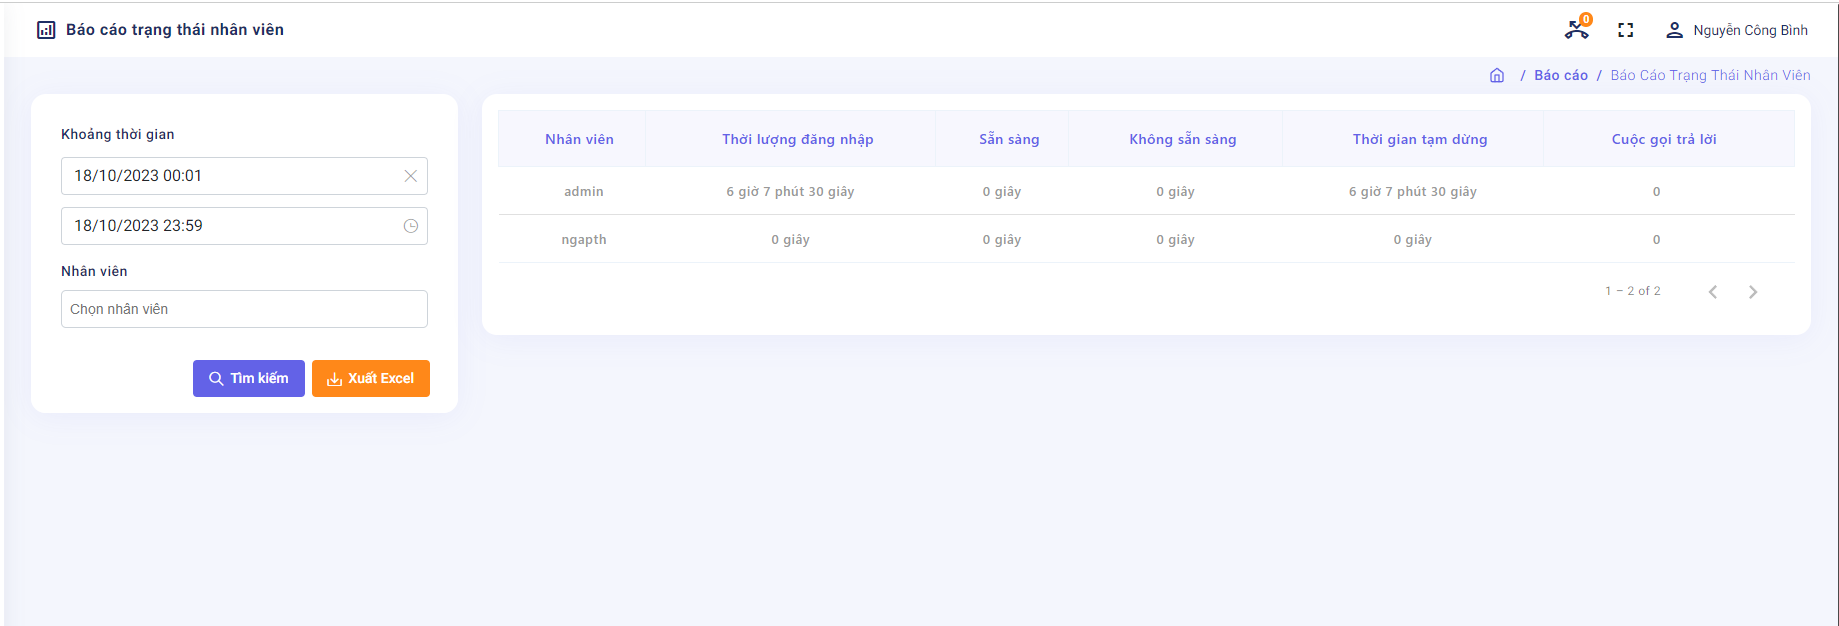
Task: Click ngapth's login duration 0 giây
Action: tap(790, 239)
